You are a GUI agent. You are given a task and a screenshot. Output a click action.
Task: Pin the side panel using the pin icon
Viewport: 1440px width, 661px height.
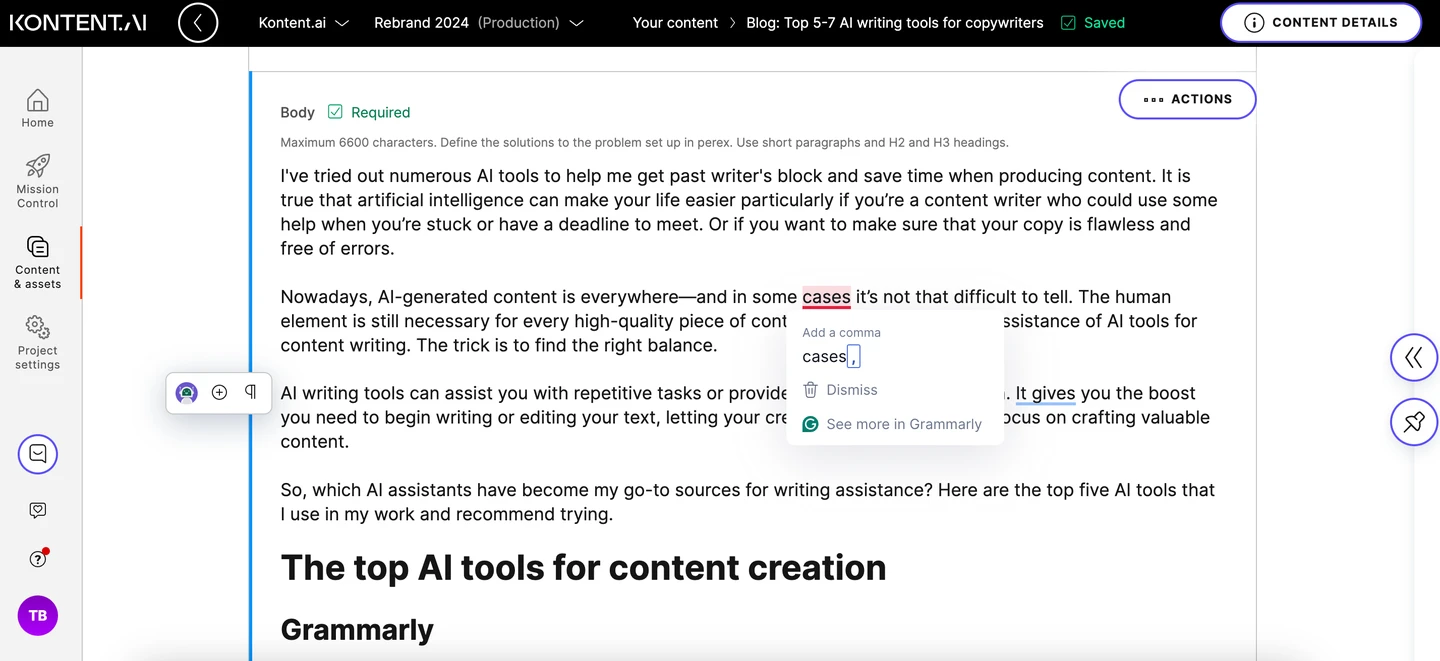pos(1413,422)
